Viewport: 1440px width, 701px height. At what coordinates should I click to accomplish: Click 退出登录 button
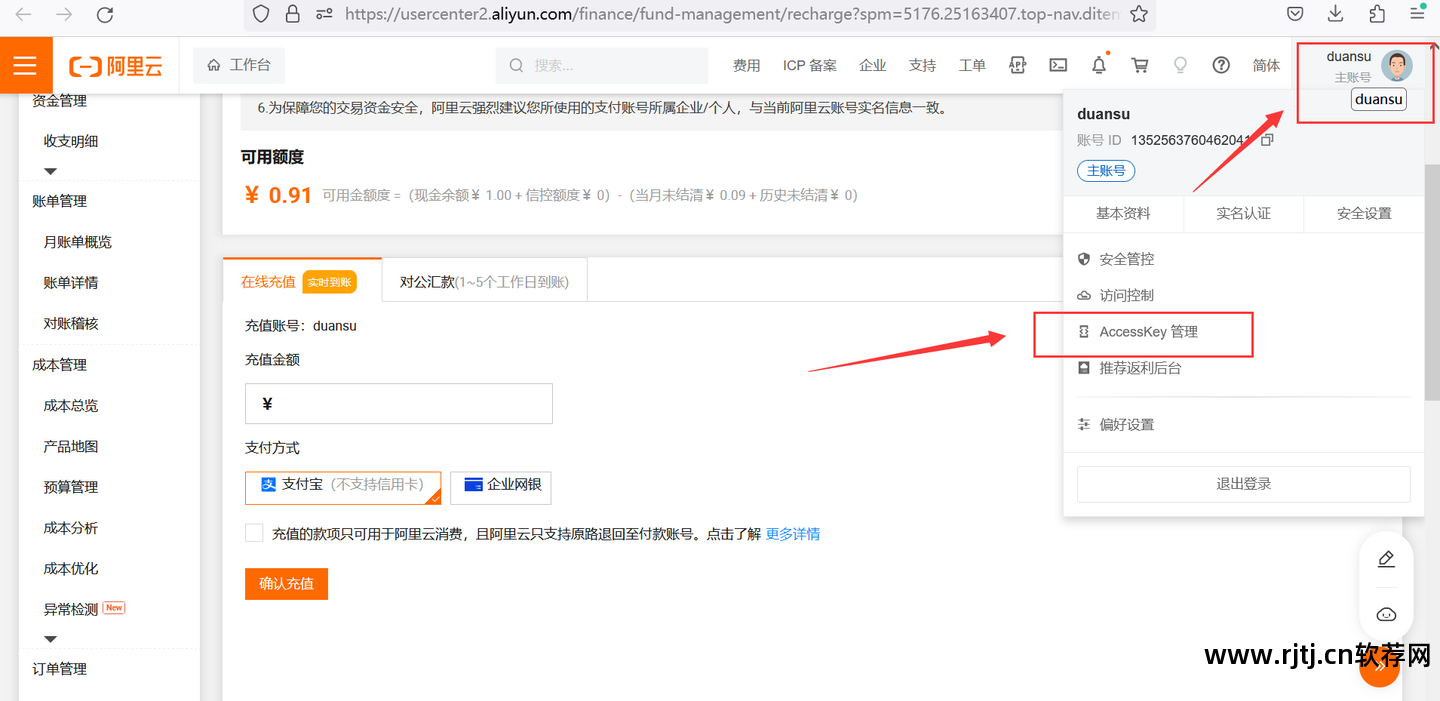pos(1243,484)
